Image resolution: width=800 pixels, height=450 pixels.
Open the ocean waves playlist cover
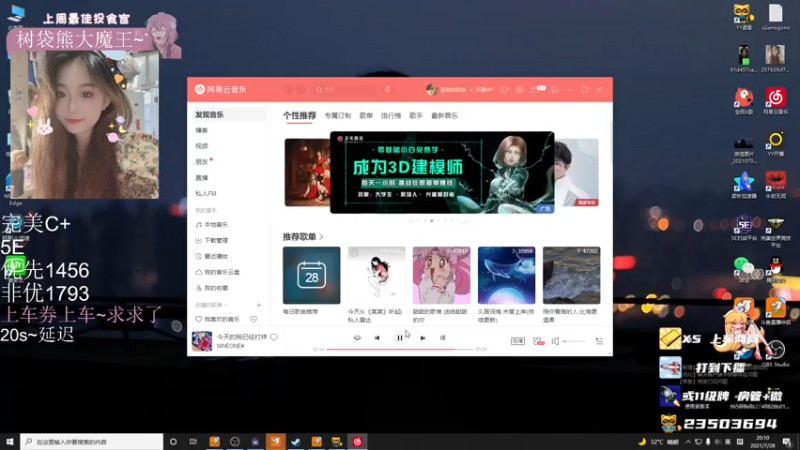(571, 275)
